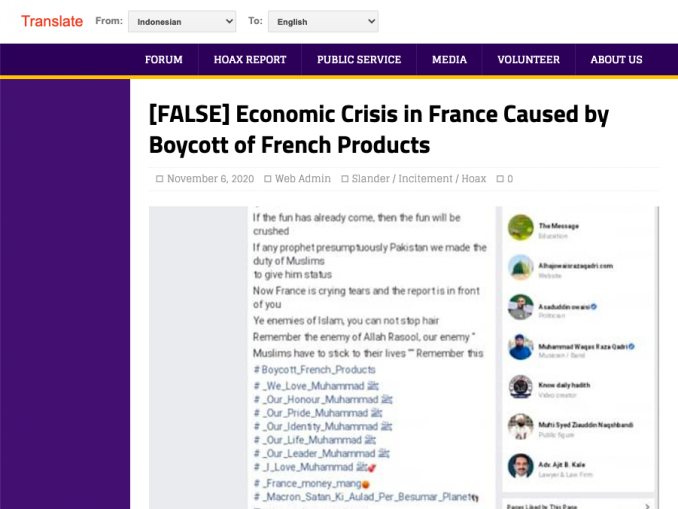This screenshot has width=678, height=509.
Task: Click The Message page avatar
Action: pyautogui.click(x=521, y=227)
